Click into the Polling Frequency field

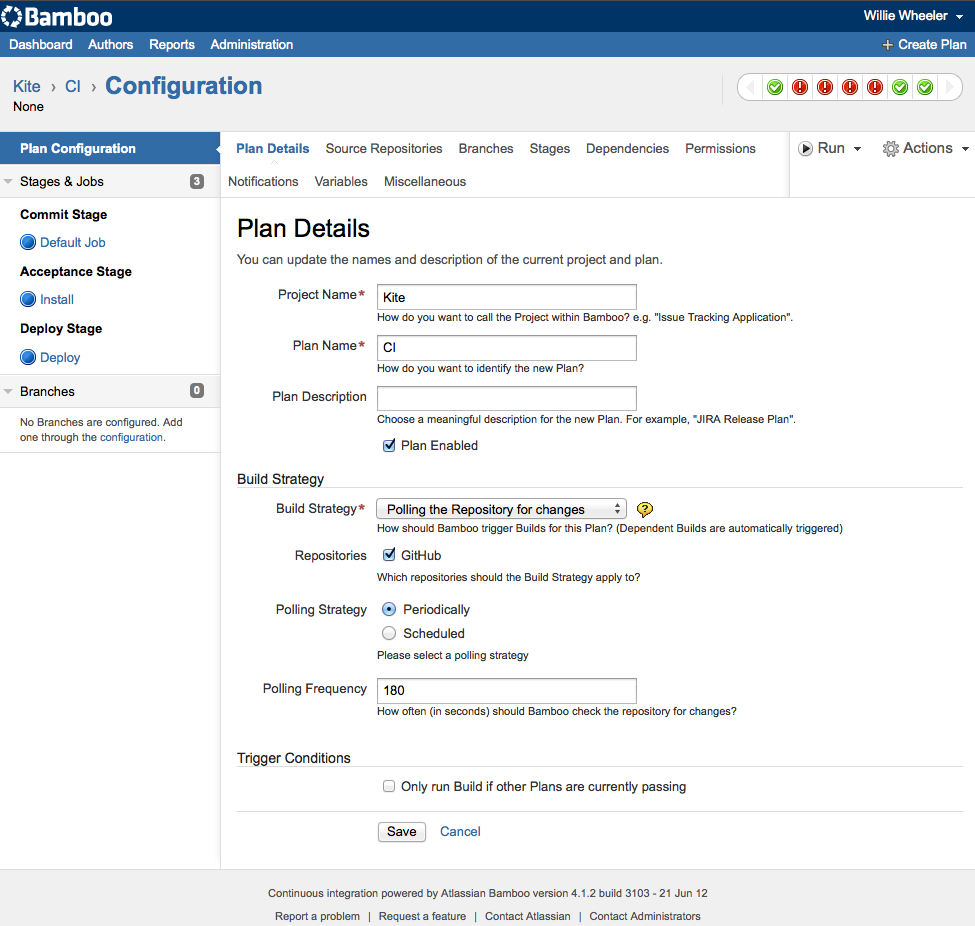click(x=507, y=690)
